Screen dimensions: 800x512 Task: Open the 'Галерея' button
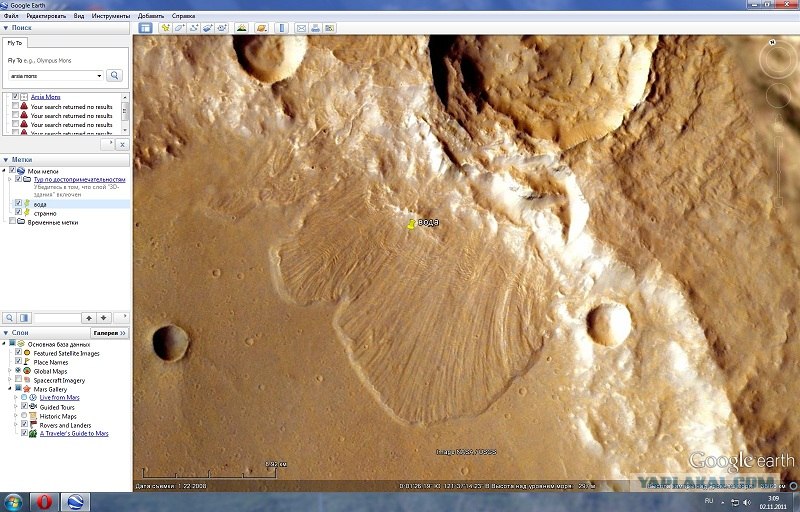click(110, 333)
